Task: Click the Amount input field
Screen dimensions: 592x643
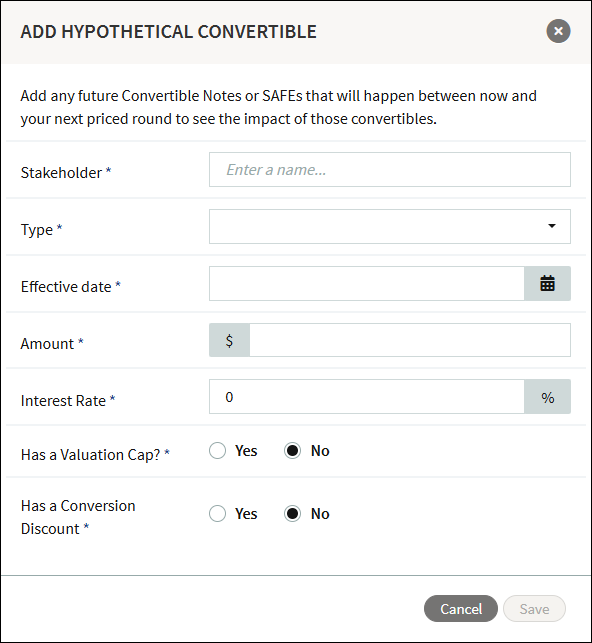Action: point(410,340)
